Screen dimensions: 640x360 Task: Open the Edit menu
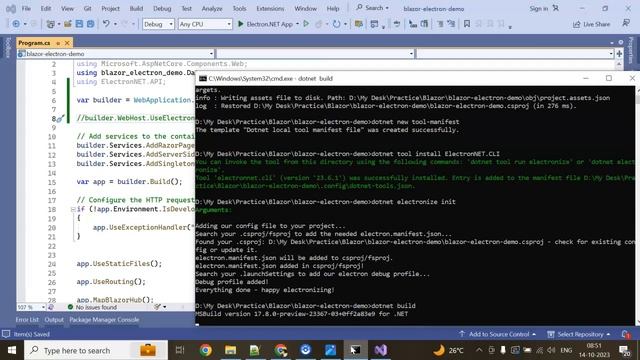point(46,8)
